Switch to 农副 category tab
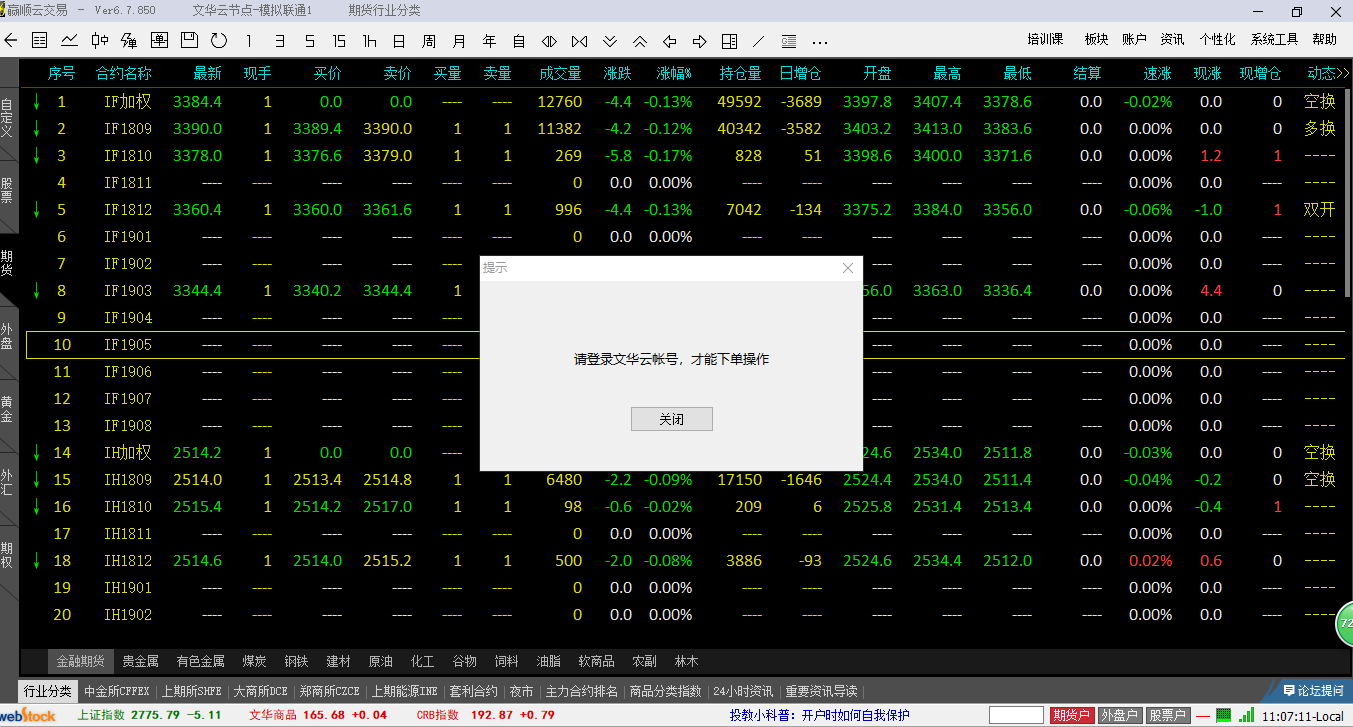Viewport: 1353px width, 727px height. click(644, 661)
